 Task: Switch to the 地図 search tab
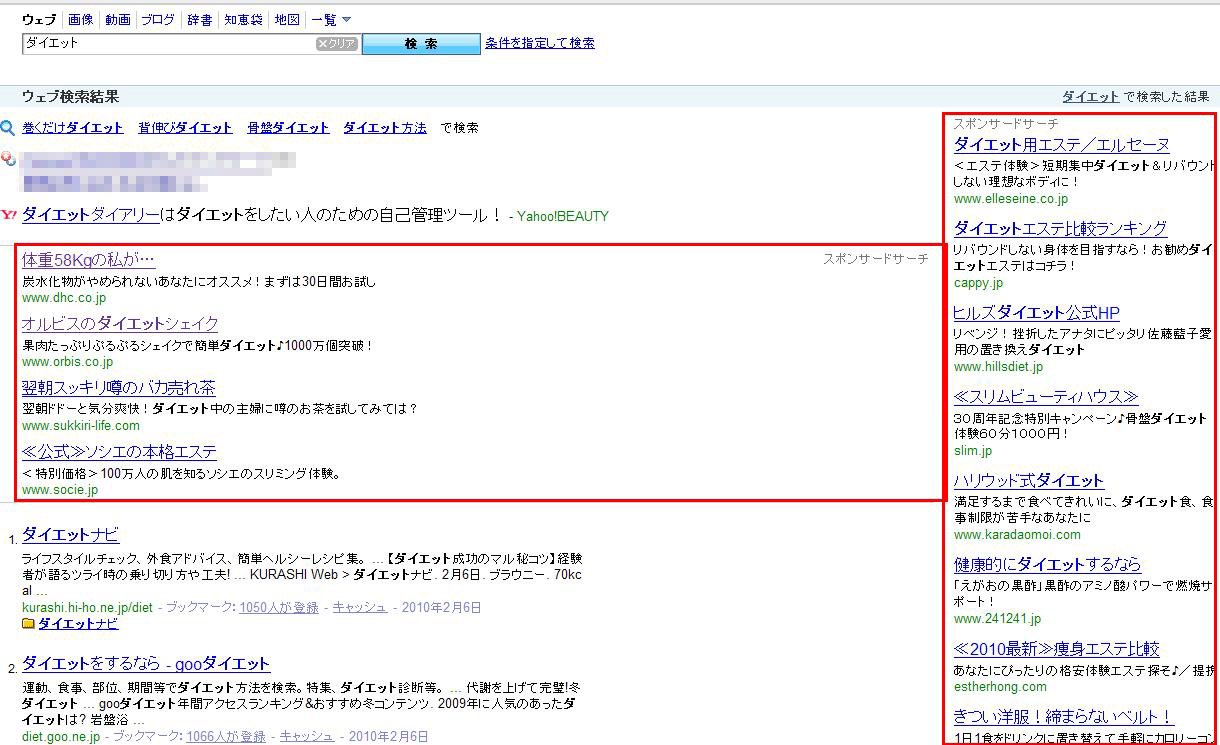(x=287, y=19)
